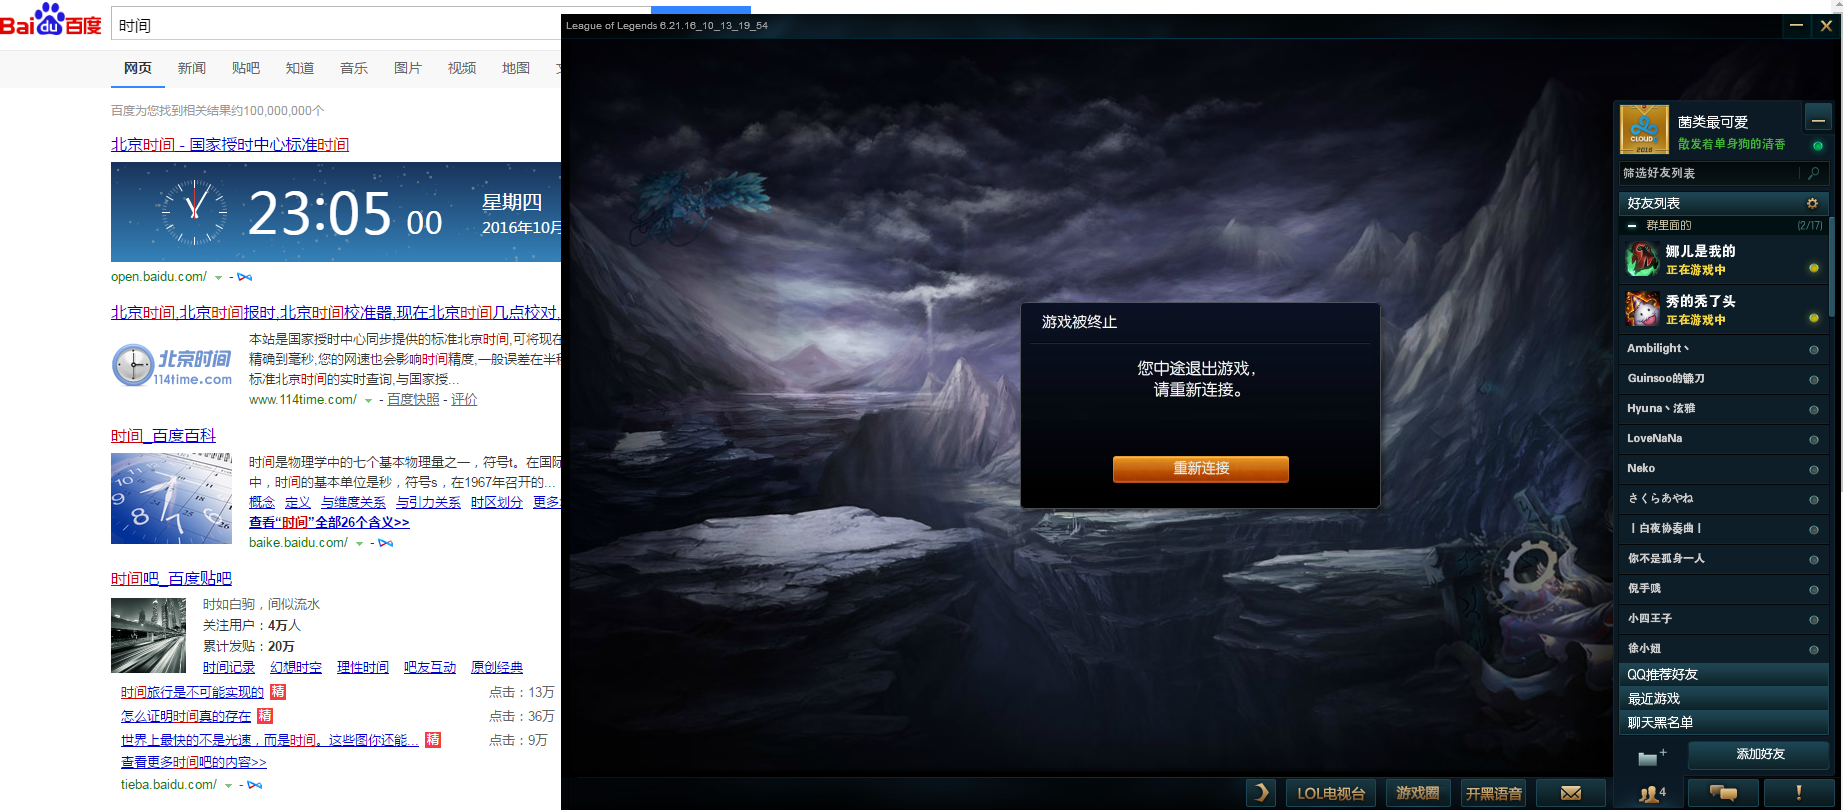Open 怎么证明时间真的存在 post link
Viewport: 1843px width, 810px height.
click(x=186, y=716)
